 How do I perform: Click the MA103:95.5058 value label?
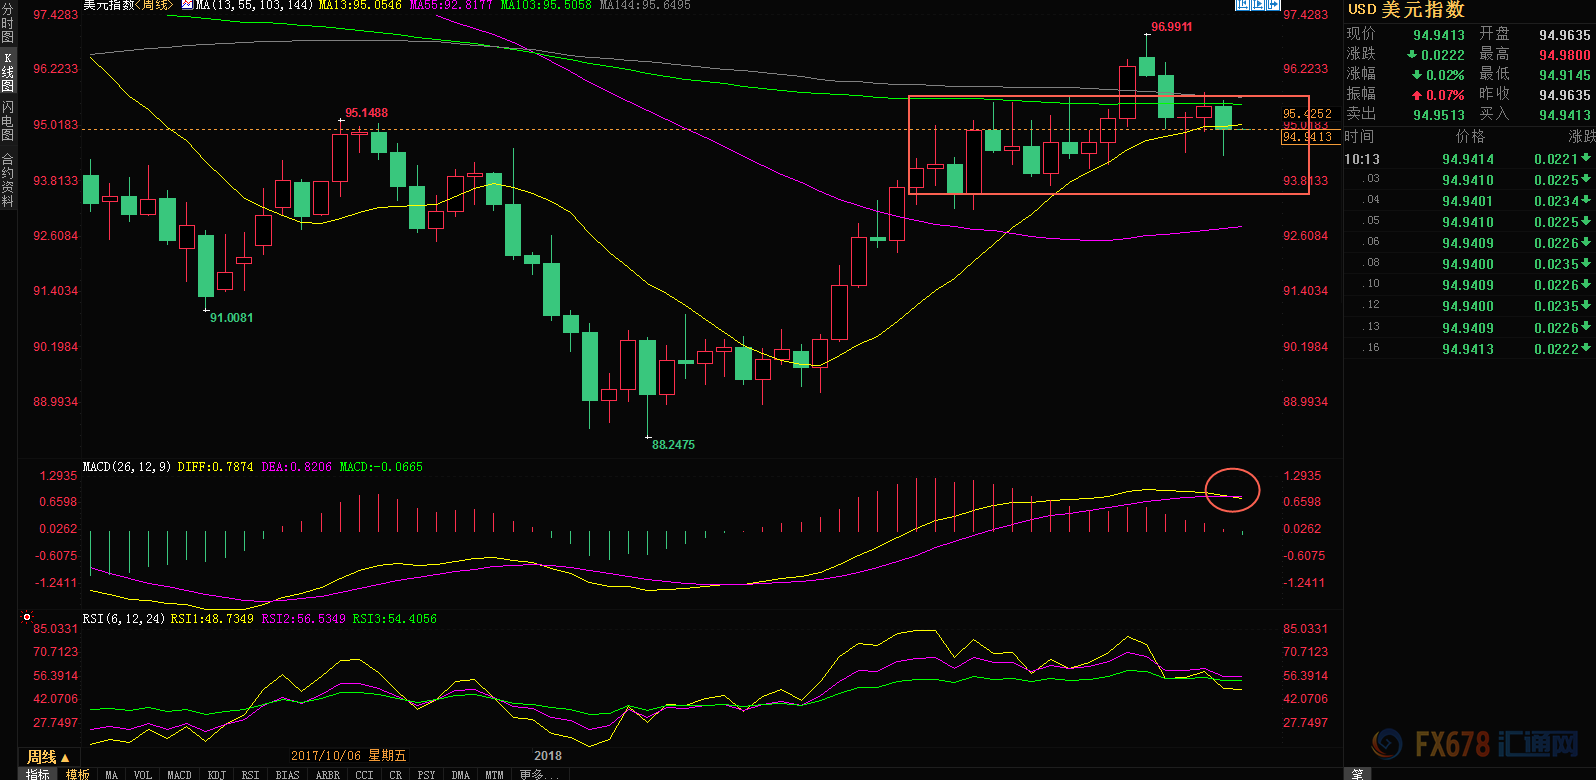(546, 5)
